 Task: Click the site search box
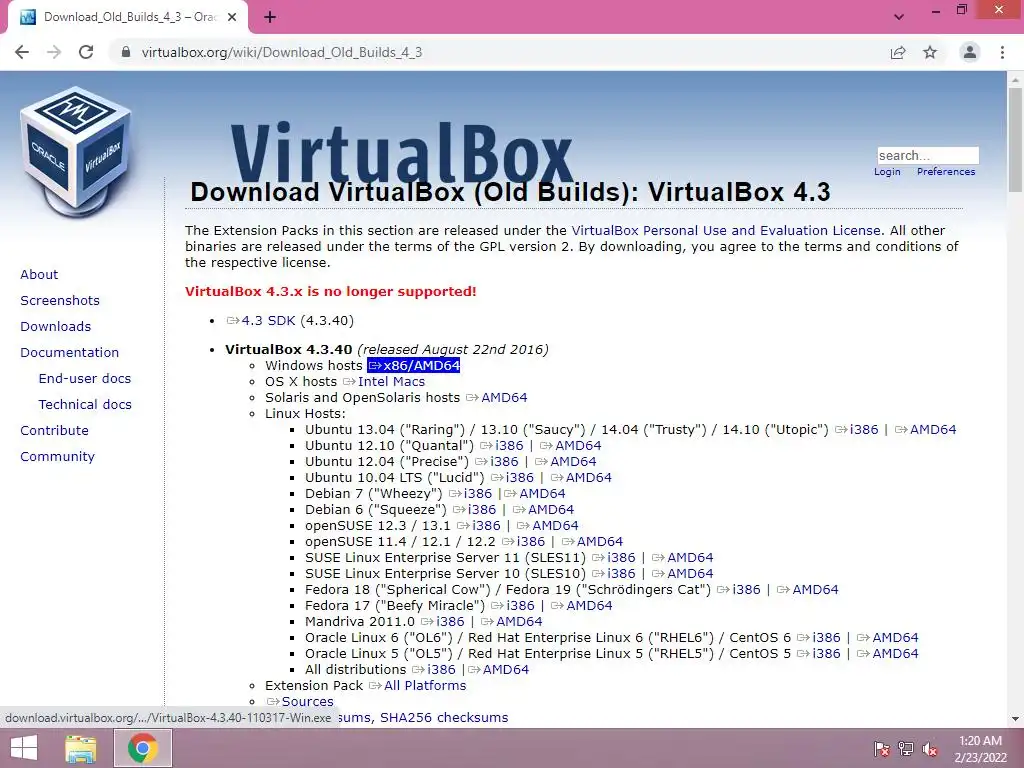click(x=928, y=155)
